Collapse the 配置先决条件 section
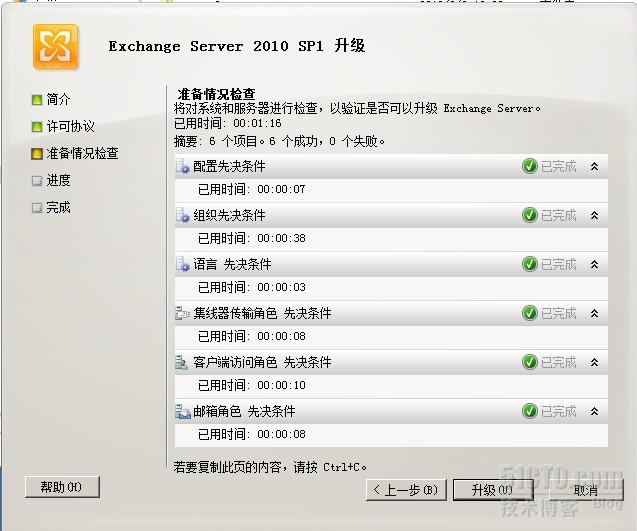Image resolution: width=637 pixels, height=531 pixels. [594, 166]
